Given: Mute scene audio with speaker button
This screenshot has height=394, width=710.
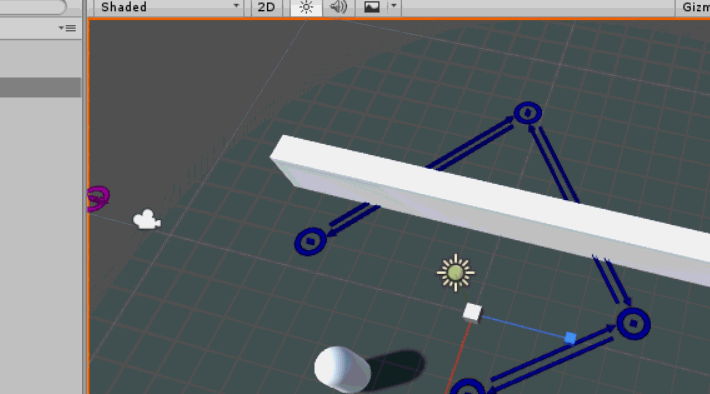Looking at the screenshot, I should (338, 7).
